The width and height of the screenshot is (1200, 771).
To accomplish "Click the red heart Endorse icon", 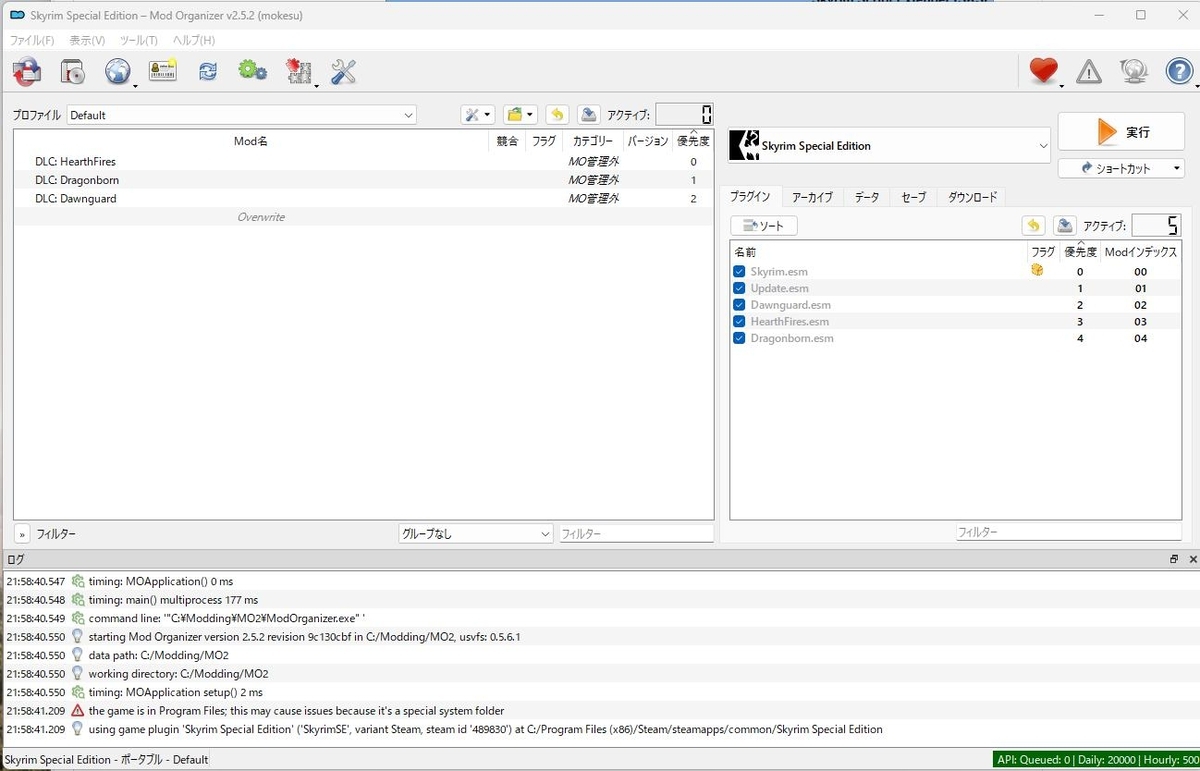I will pos(1044,70).
